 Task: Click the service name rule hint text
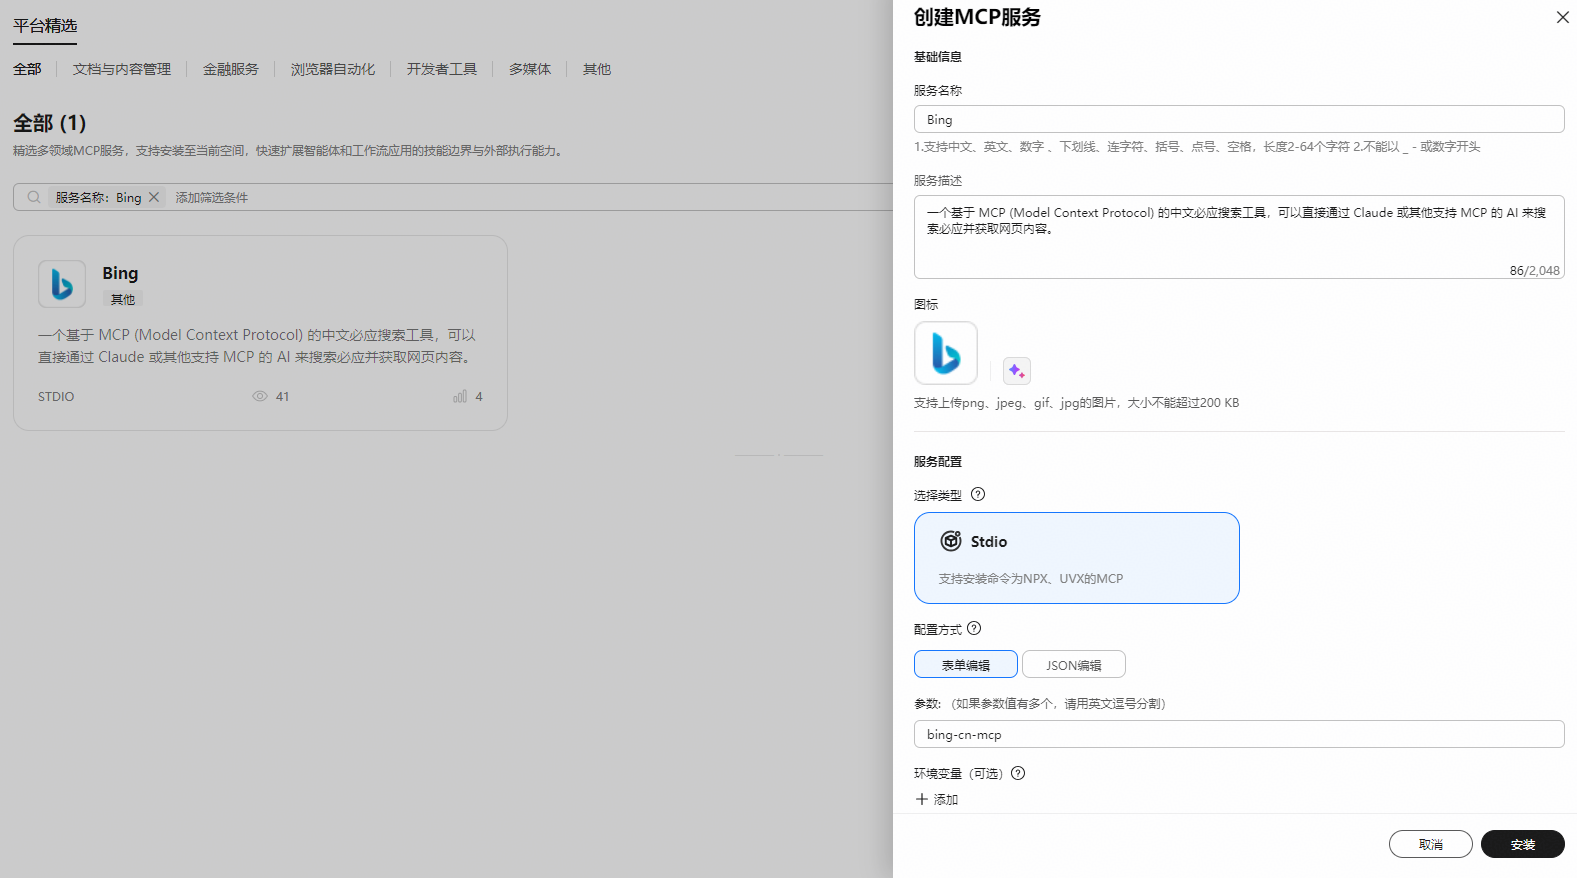point(1197,146)
